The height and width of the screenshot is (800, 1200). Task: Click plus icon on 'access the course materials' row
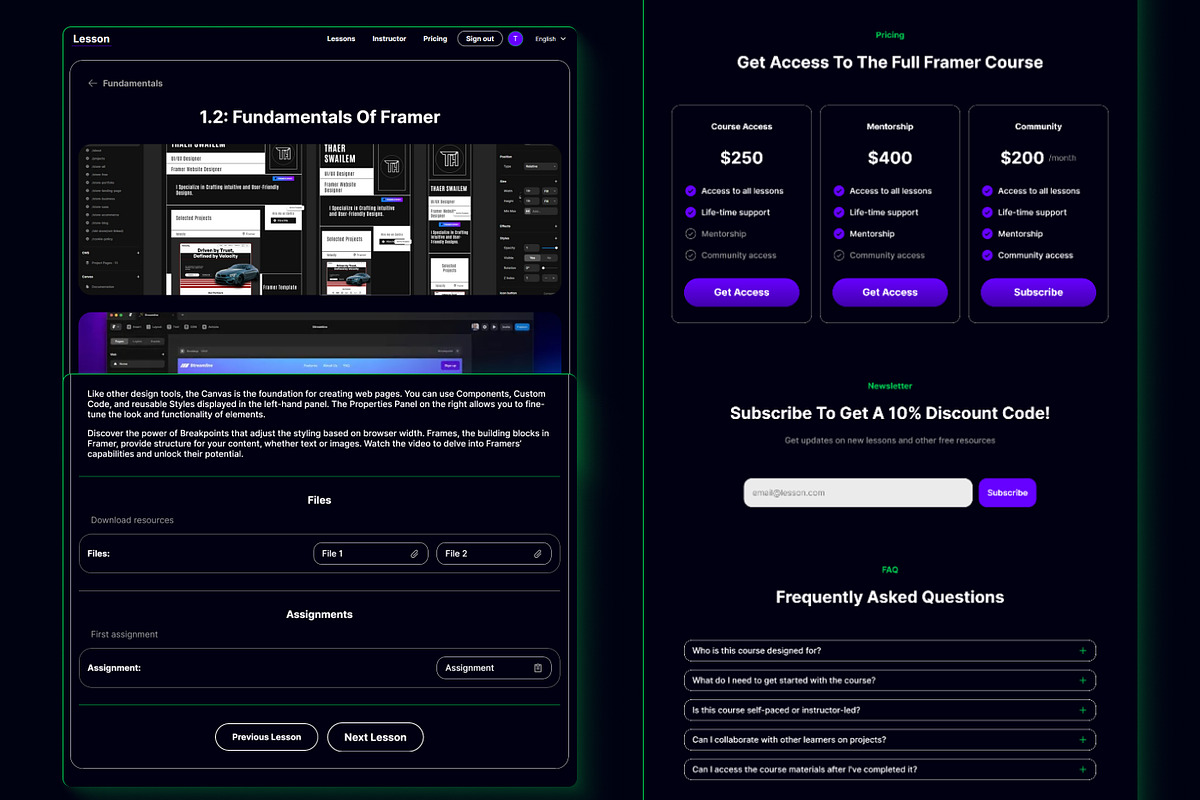1083,770
